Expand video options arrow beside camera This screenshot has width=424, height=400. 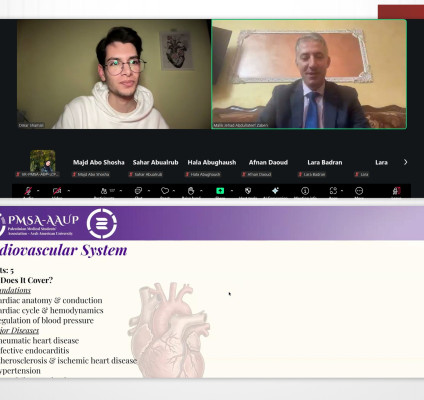click(x=69, y=191)
